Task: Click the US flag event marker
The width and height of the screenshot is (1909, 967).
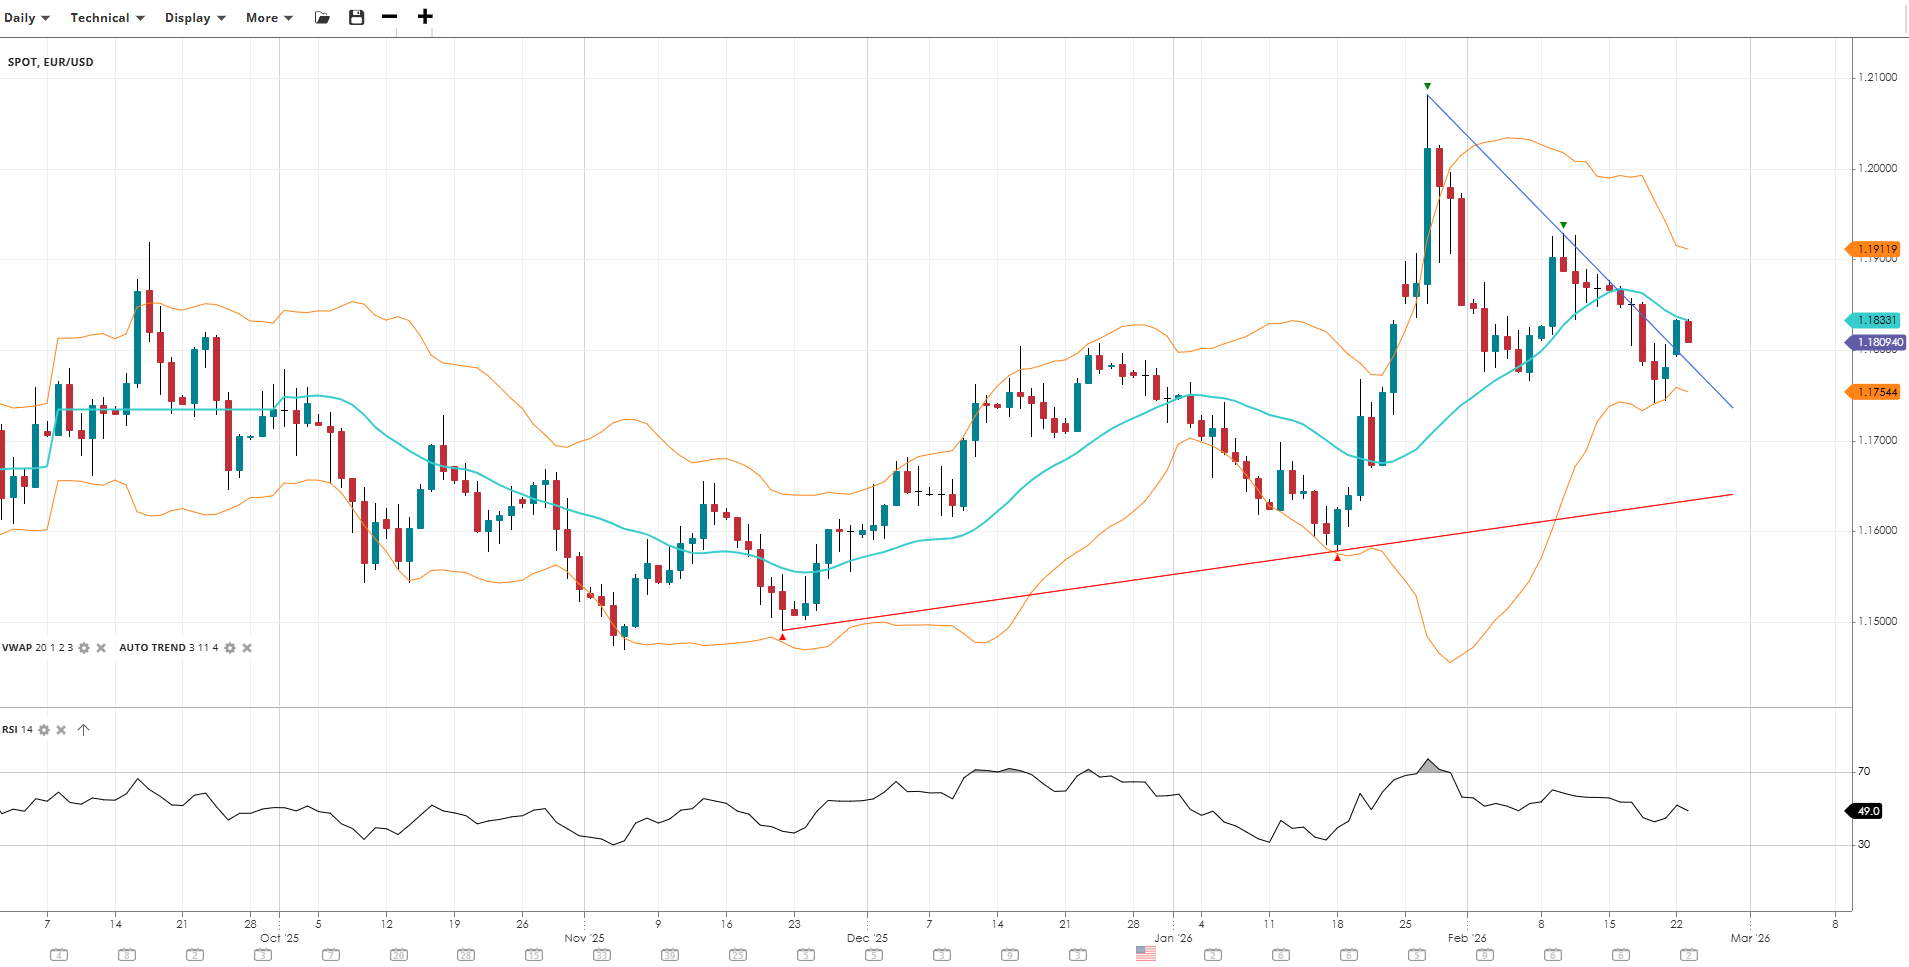Action: click(x=1145, y=954)
